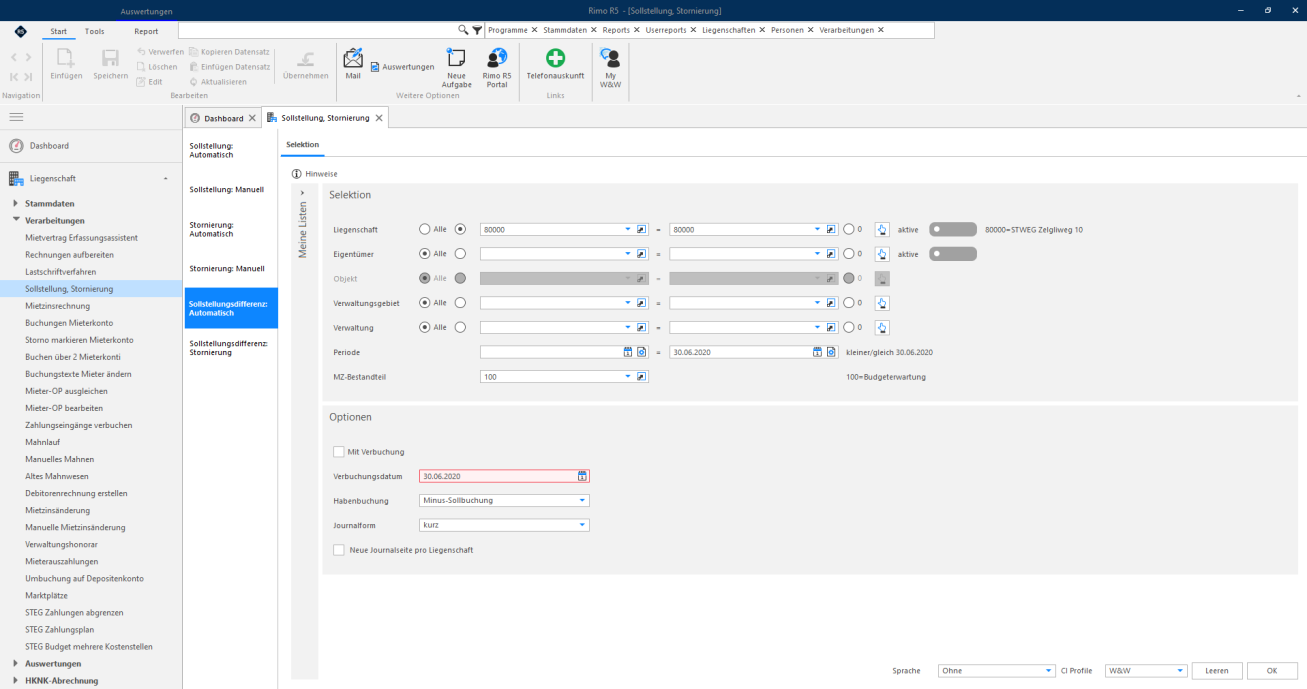Click the search magnifier icon

[463, 30]
